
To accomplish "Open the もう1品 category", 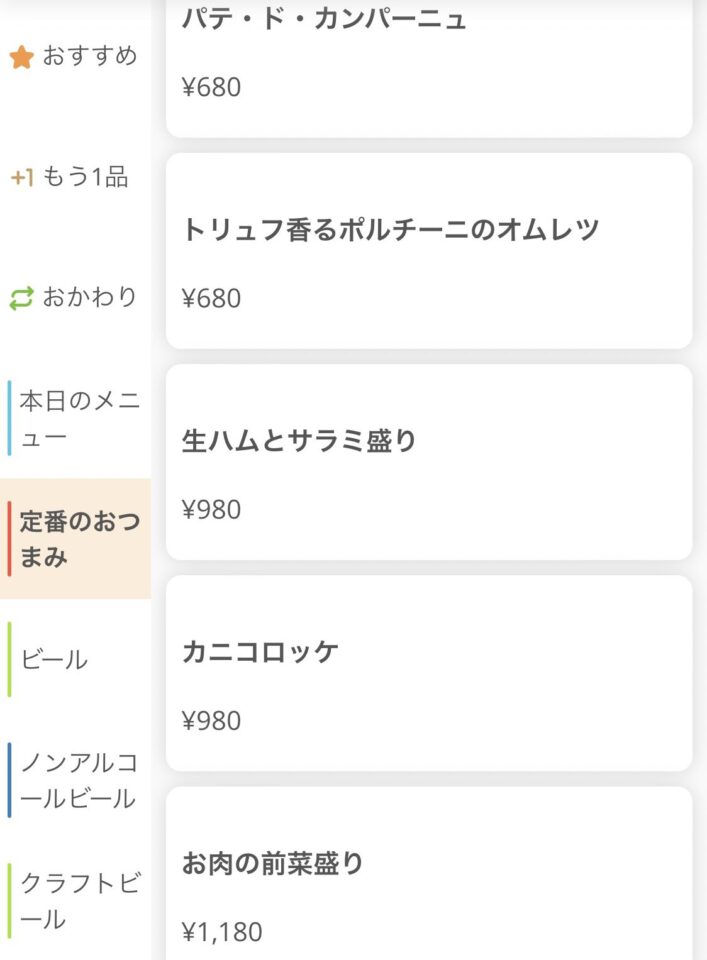I will pyautogui.click(x=75, y=177).
